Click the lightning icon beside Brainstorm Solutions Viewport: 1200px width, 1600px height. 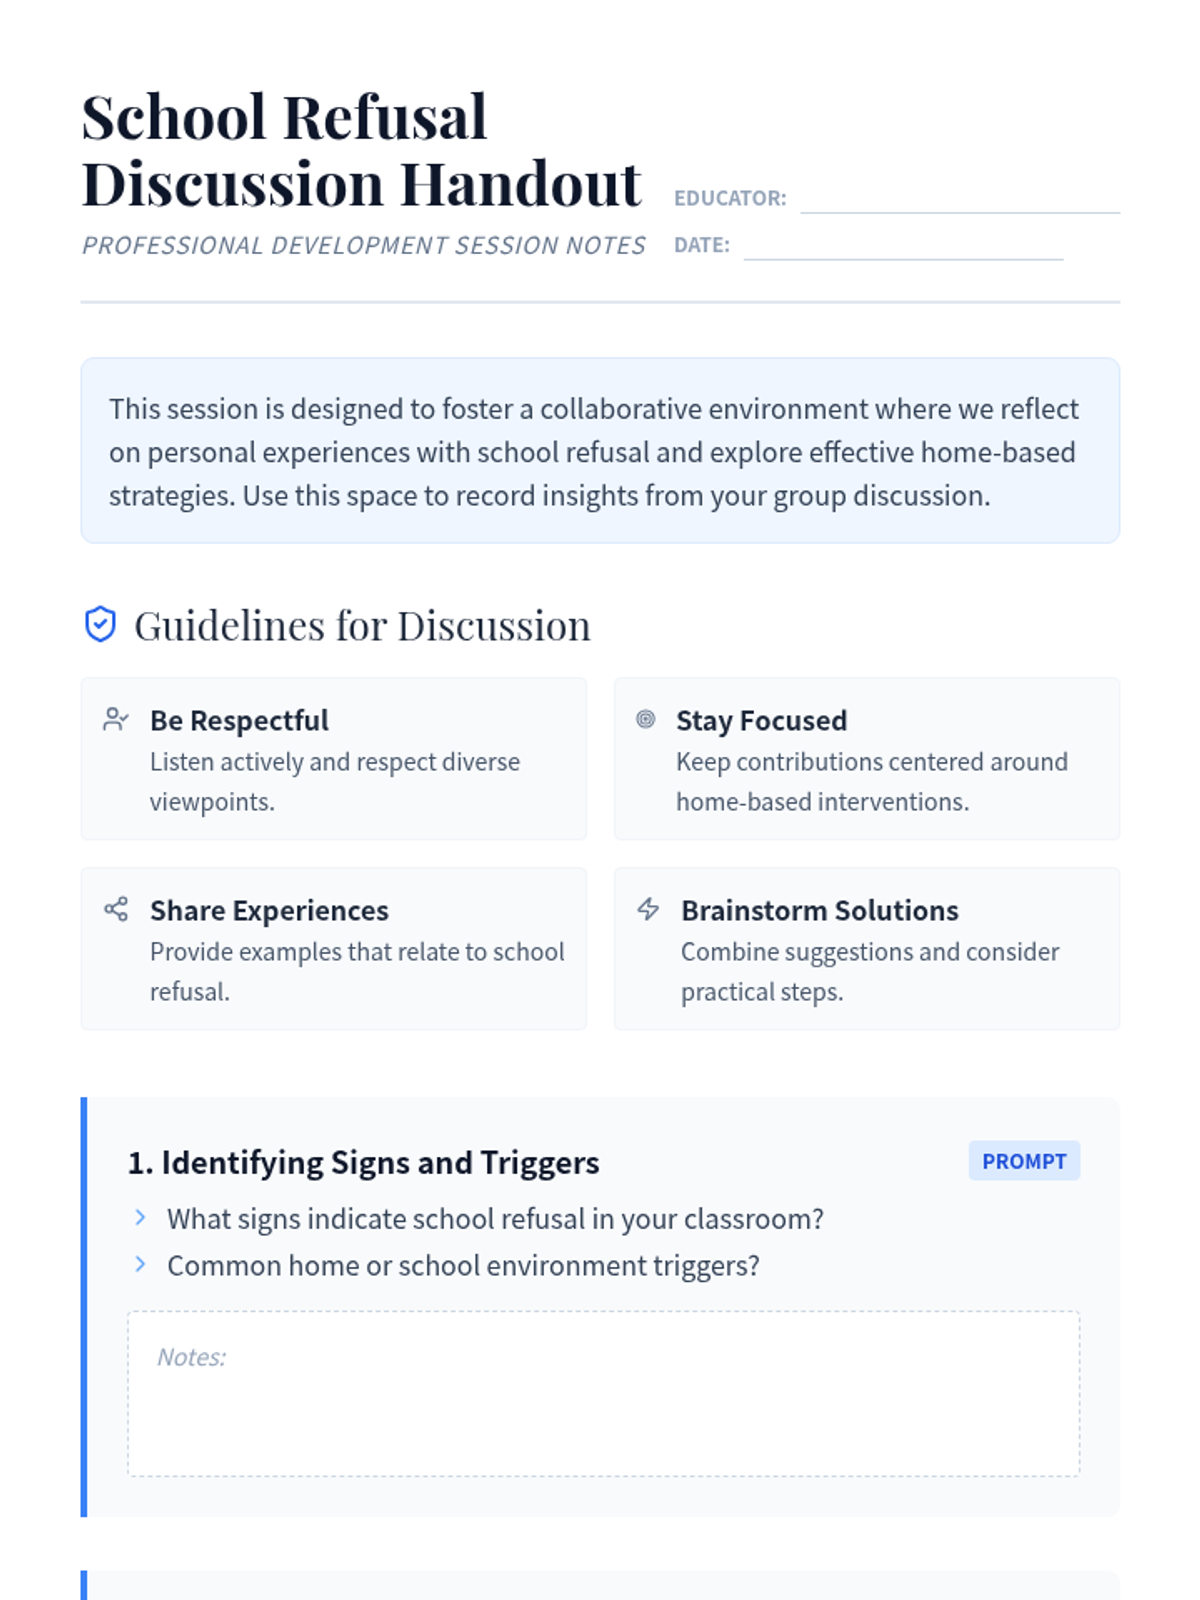648,909
